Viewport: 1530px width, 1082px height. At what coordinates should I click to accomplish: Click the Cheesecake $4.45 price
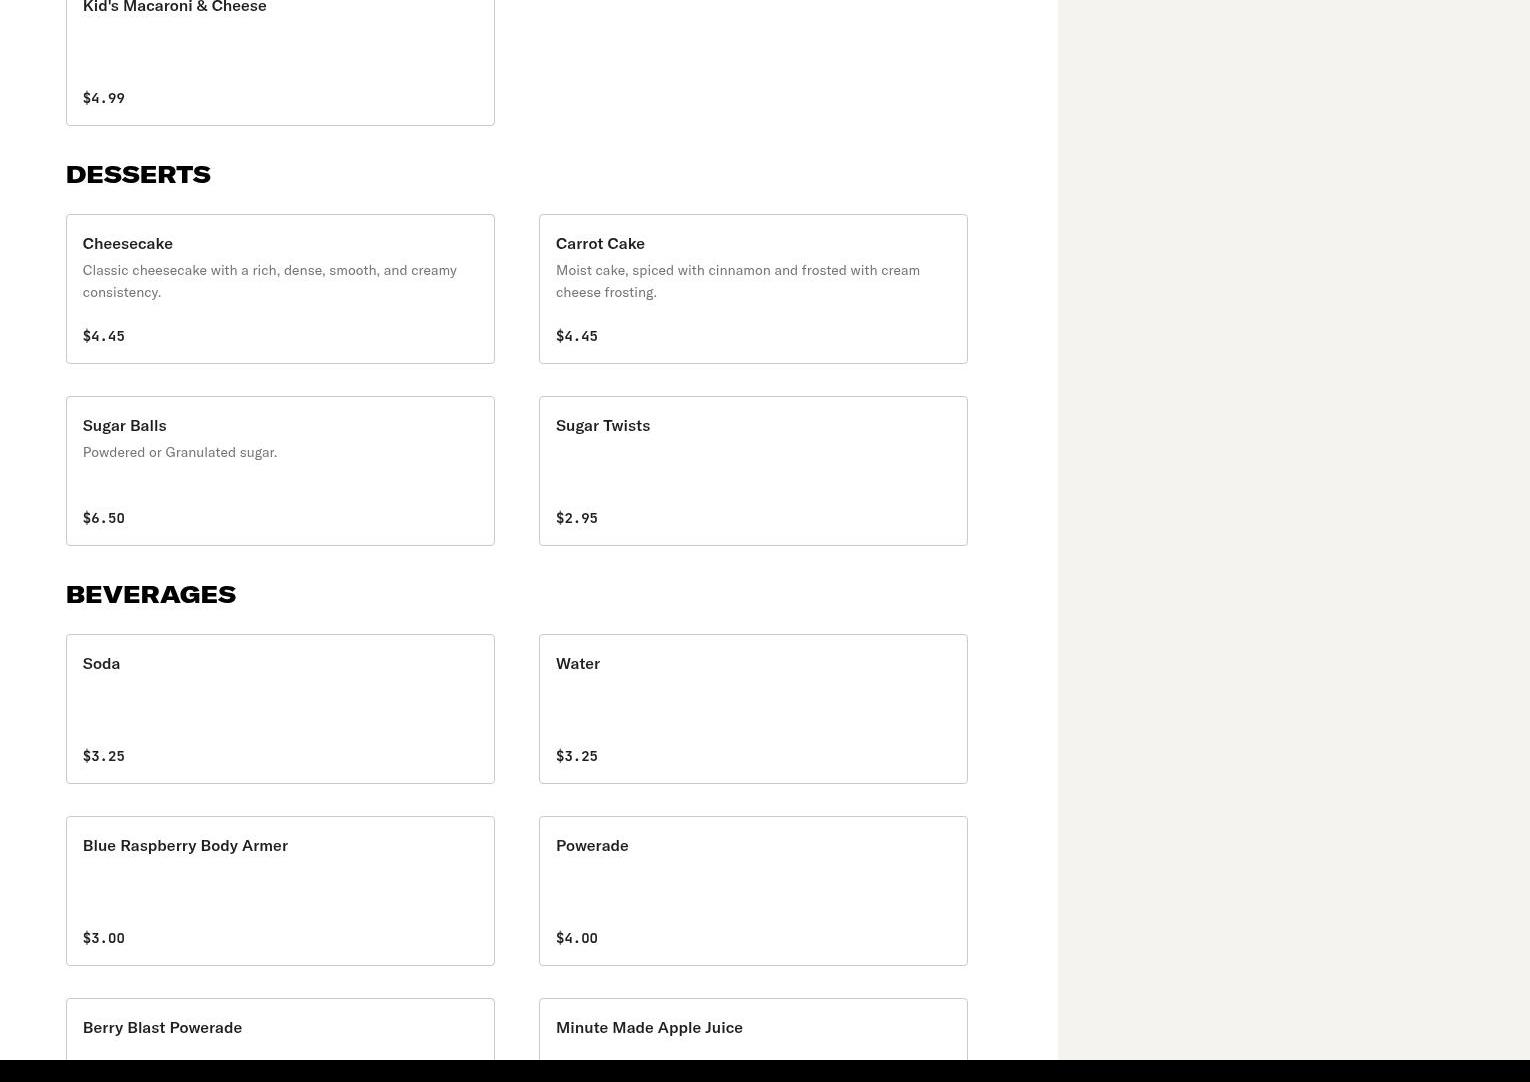click(x=104, y=336)
